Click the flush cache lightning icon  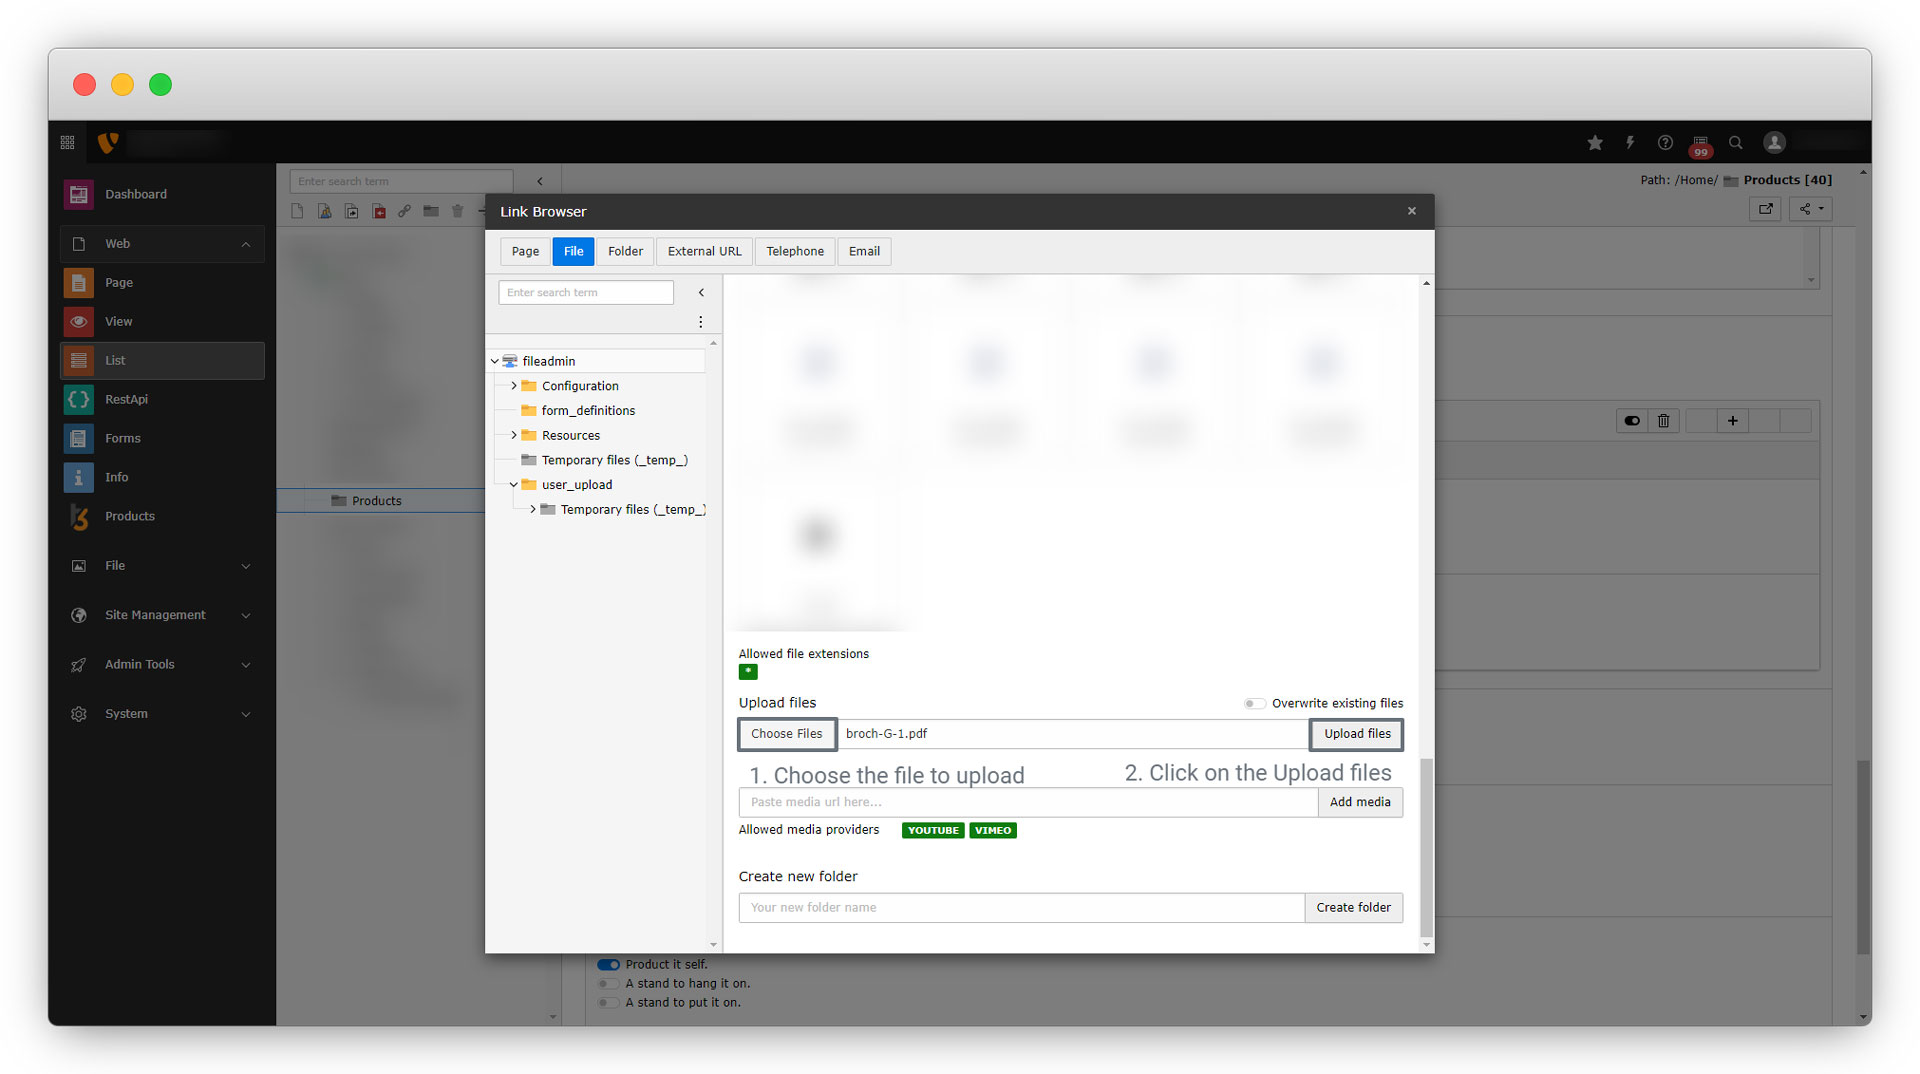tap(1630, 143)
